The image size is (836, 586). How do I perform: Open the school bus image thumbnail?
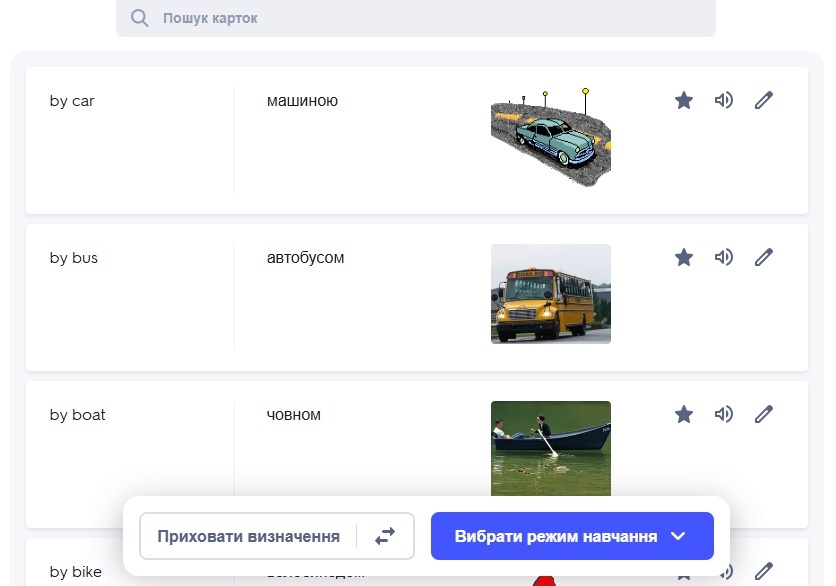click(550, 293)
